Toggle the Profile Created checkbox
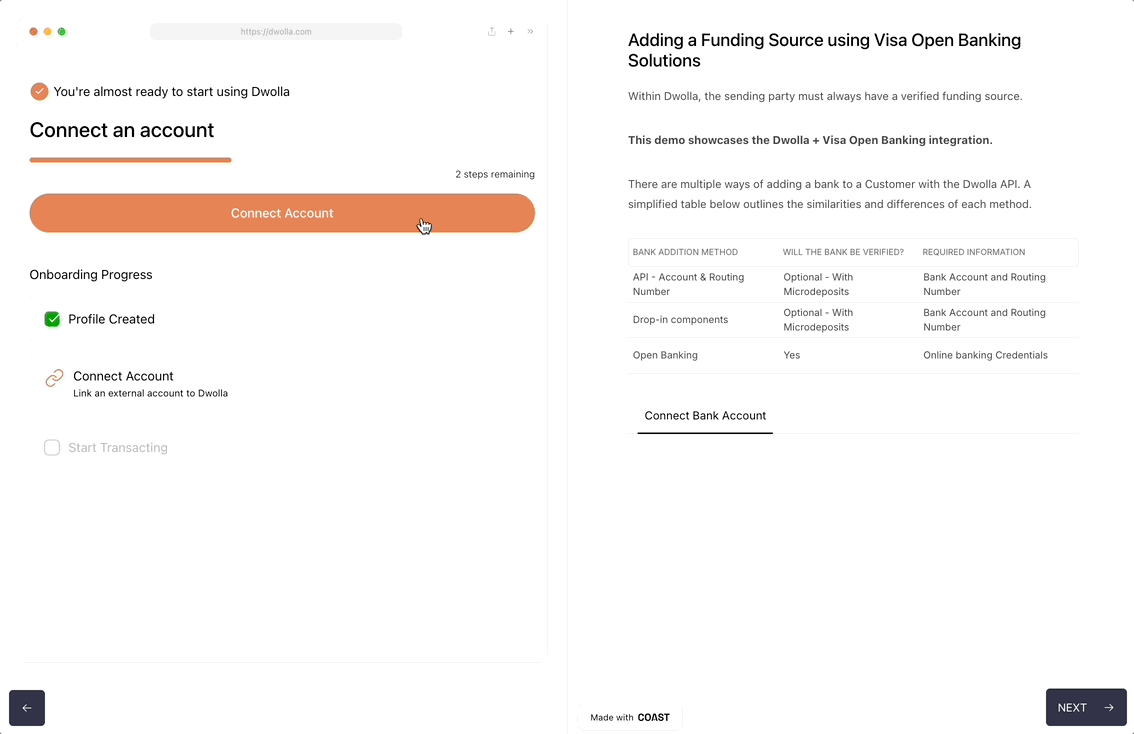 (x=52, y=319)
